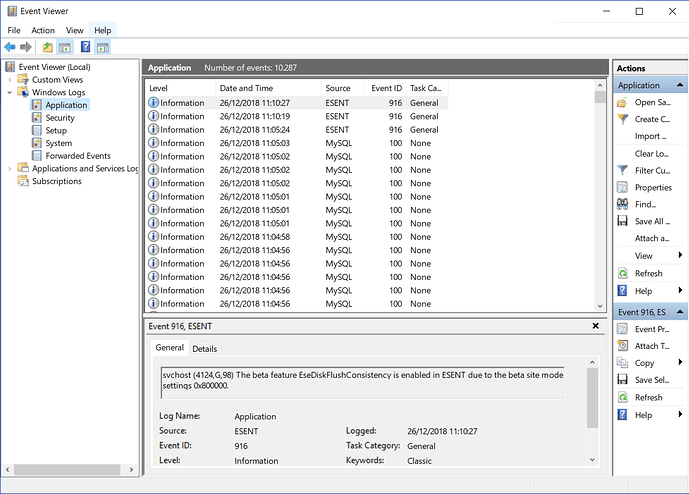The width and height of the screenshot is (689, 494).
Task: Open Create Custom View in Actions pane
Action: click(652, 119)
